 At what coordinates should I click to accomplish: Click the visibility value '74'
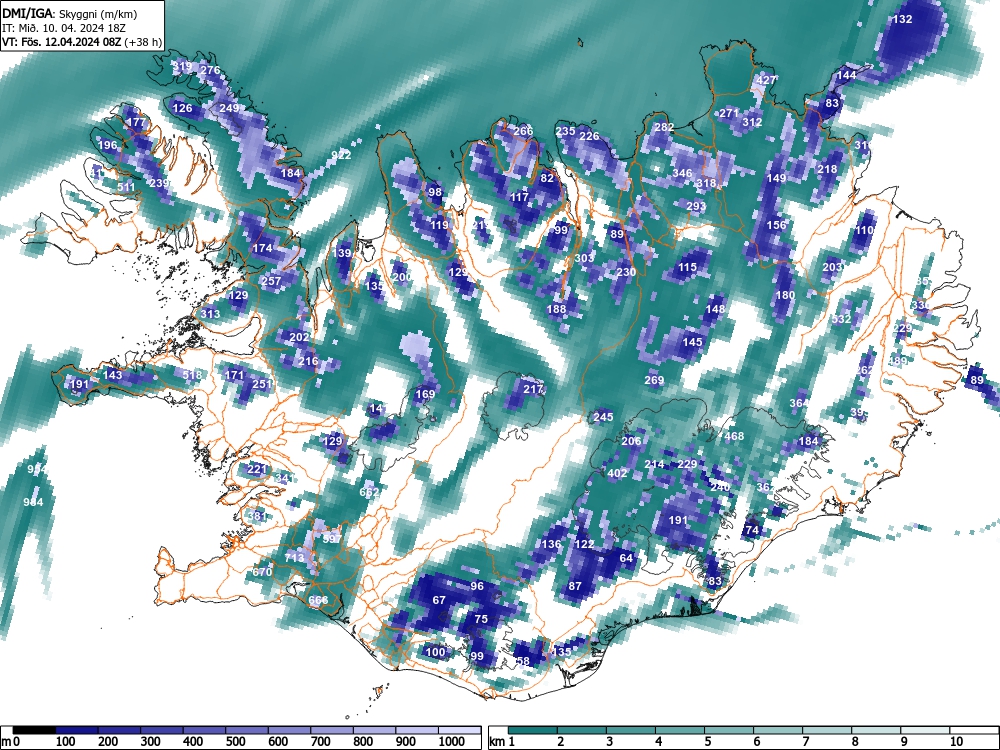752,530
